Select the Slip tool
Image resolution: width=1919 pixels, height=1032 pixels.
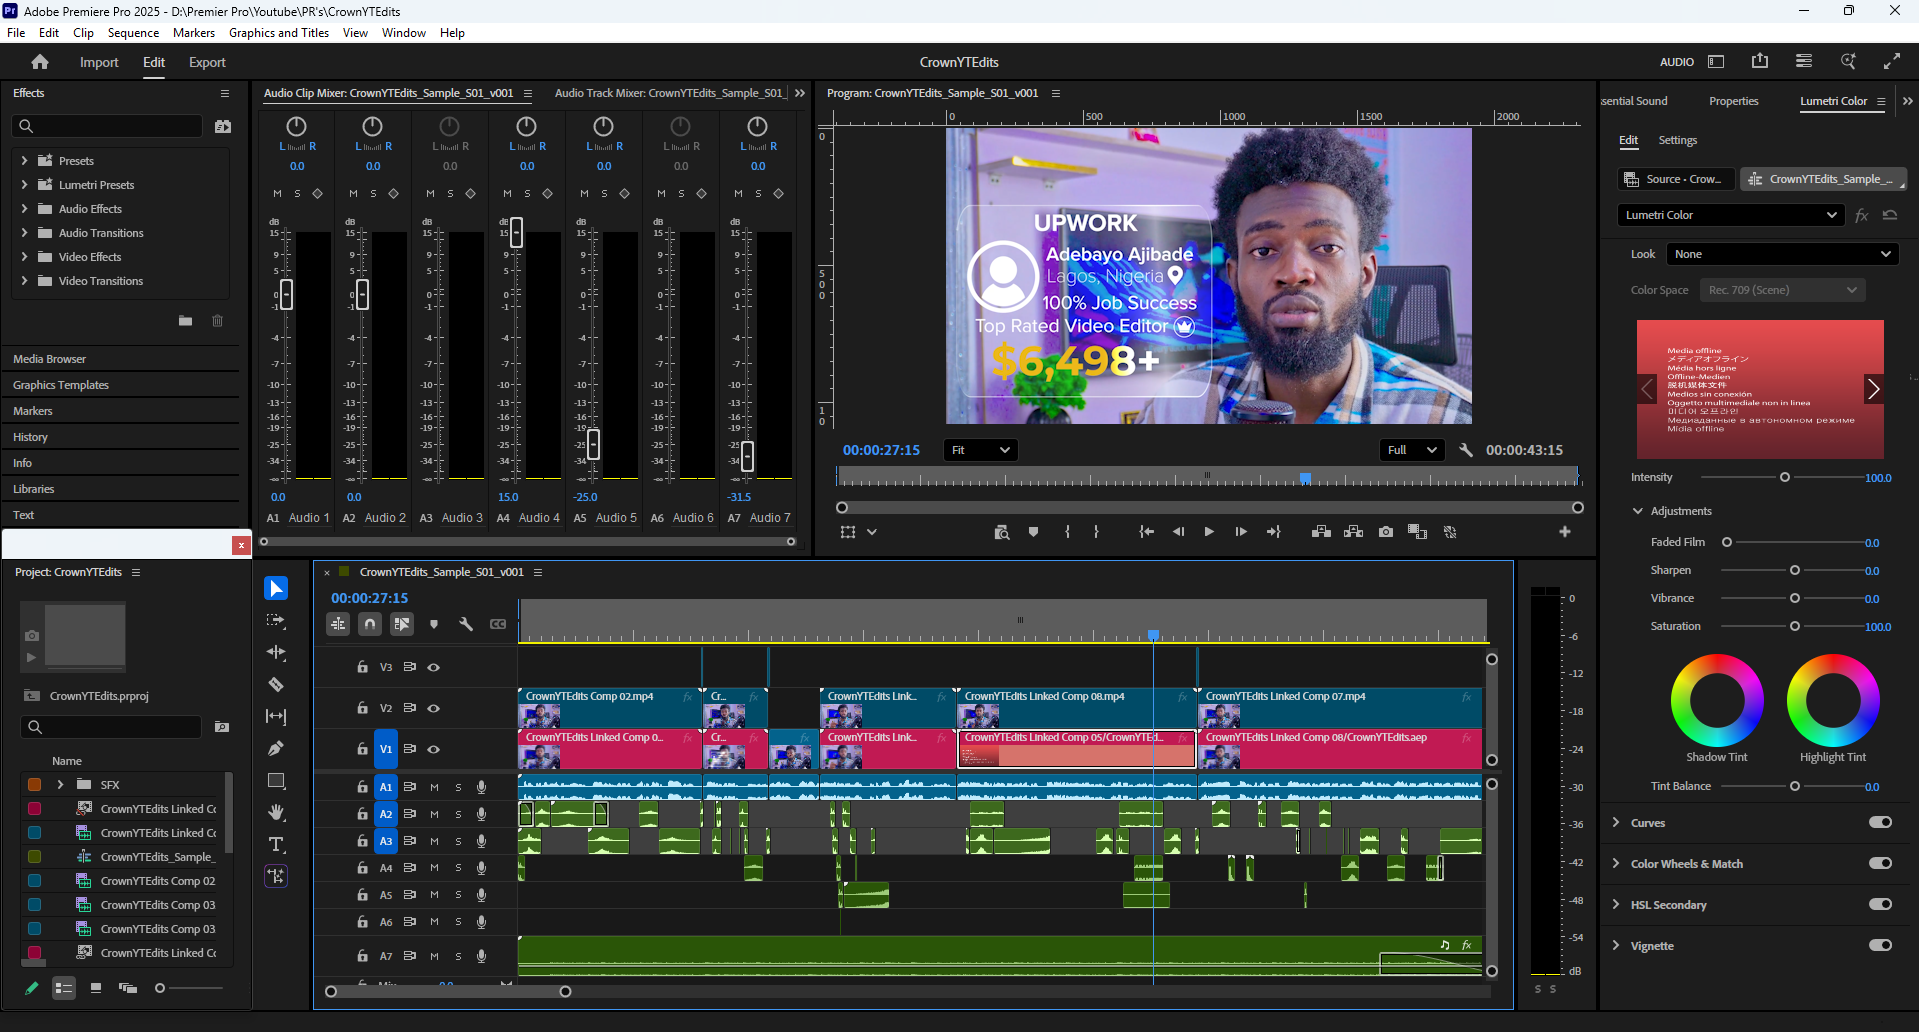coord(276,716)
